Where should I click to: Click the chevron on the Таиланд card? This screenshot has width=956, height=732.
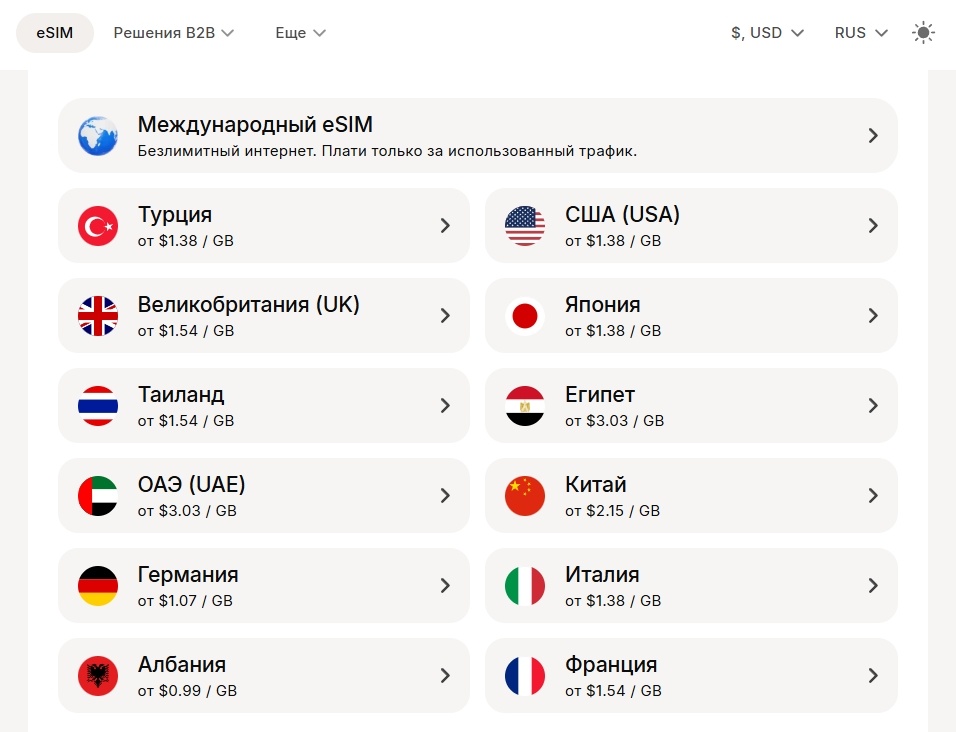click(445, 405)
